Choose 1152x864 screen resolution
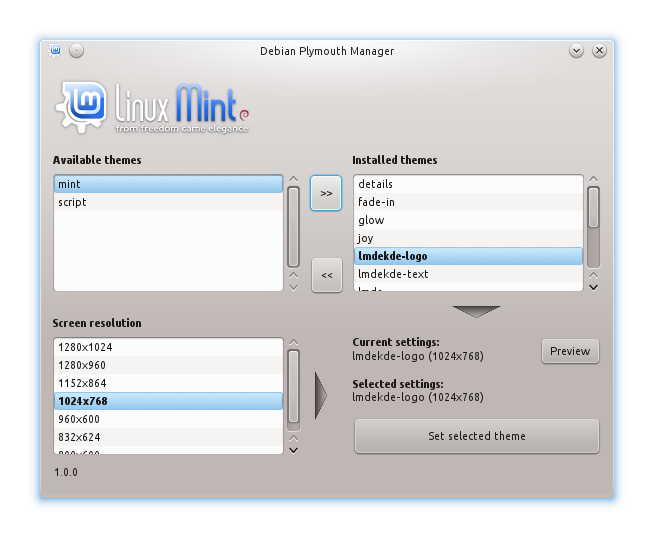 (x=169, y=383)
